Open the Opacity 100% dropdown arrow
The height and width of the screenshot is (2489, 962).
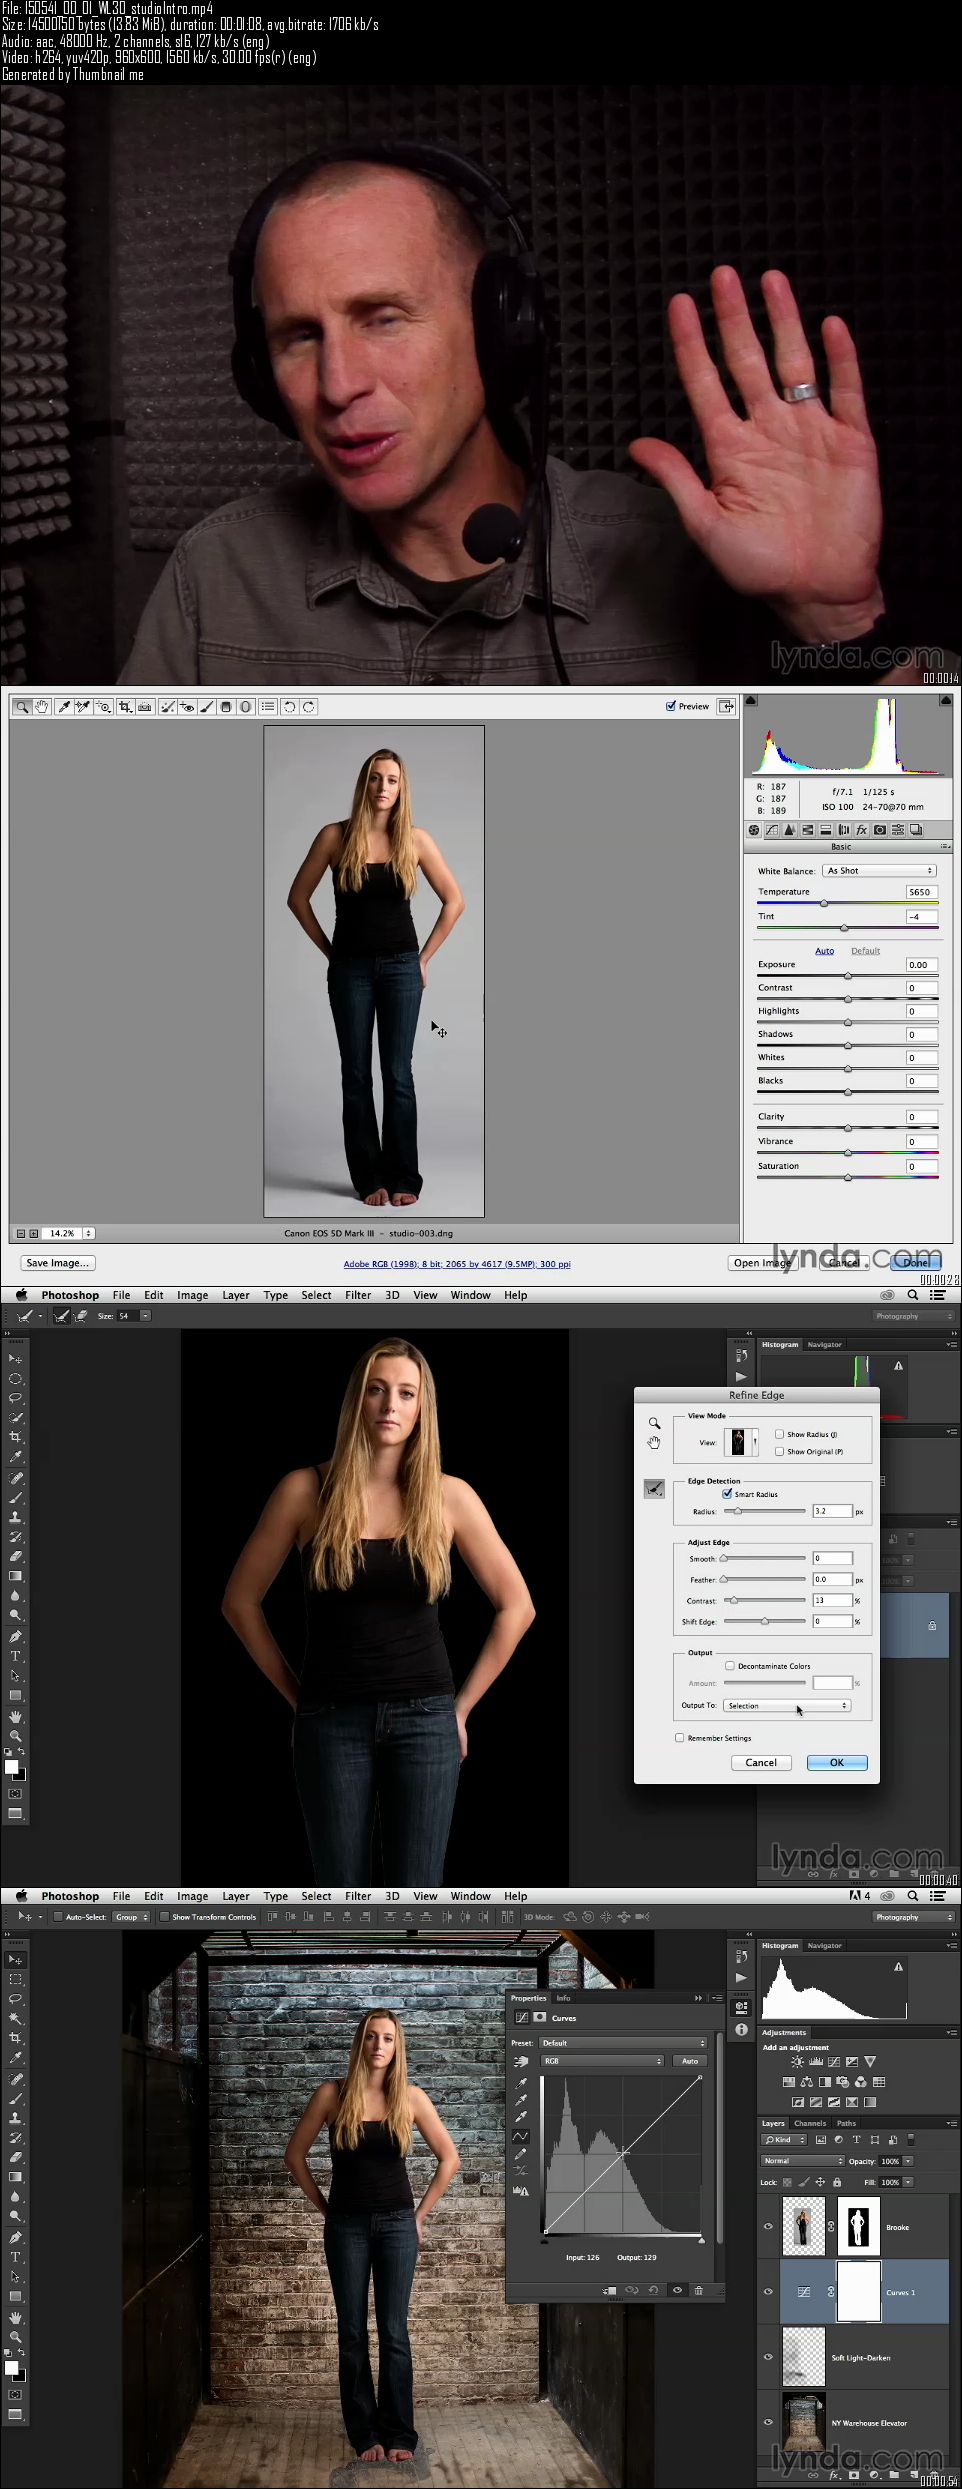908,2161
